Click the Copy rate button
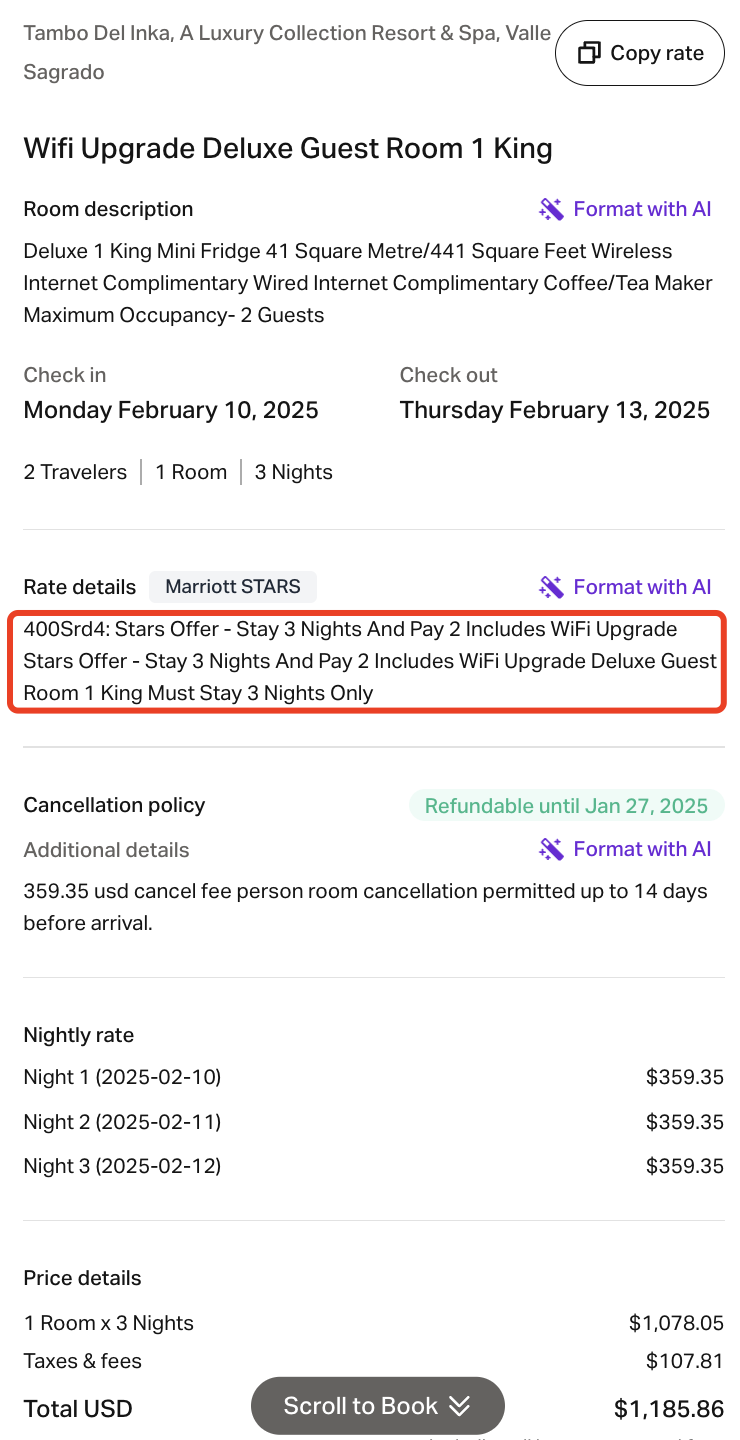 point(640,53)
